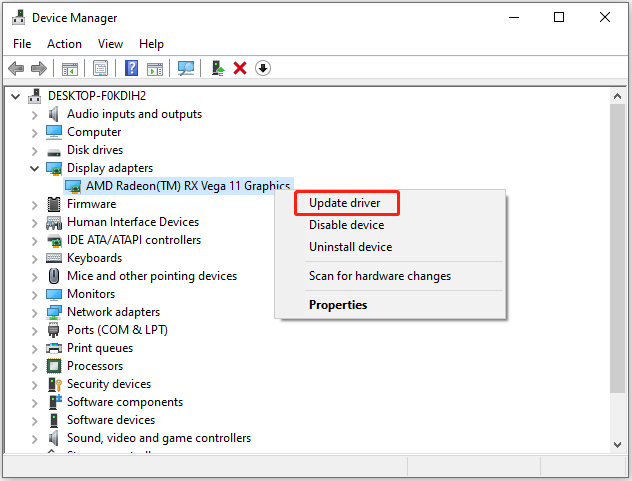Image resolution: width=632 pixels, height=481 pixels.
Task: Open the Properties sheet toolbar icon
Action: pos(101,68)
